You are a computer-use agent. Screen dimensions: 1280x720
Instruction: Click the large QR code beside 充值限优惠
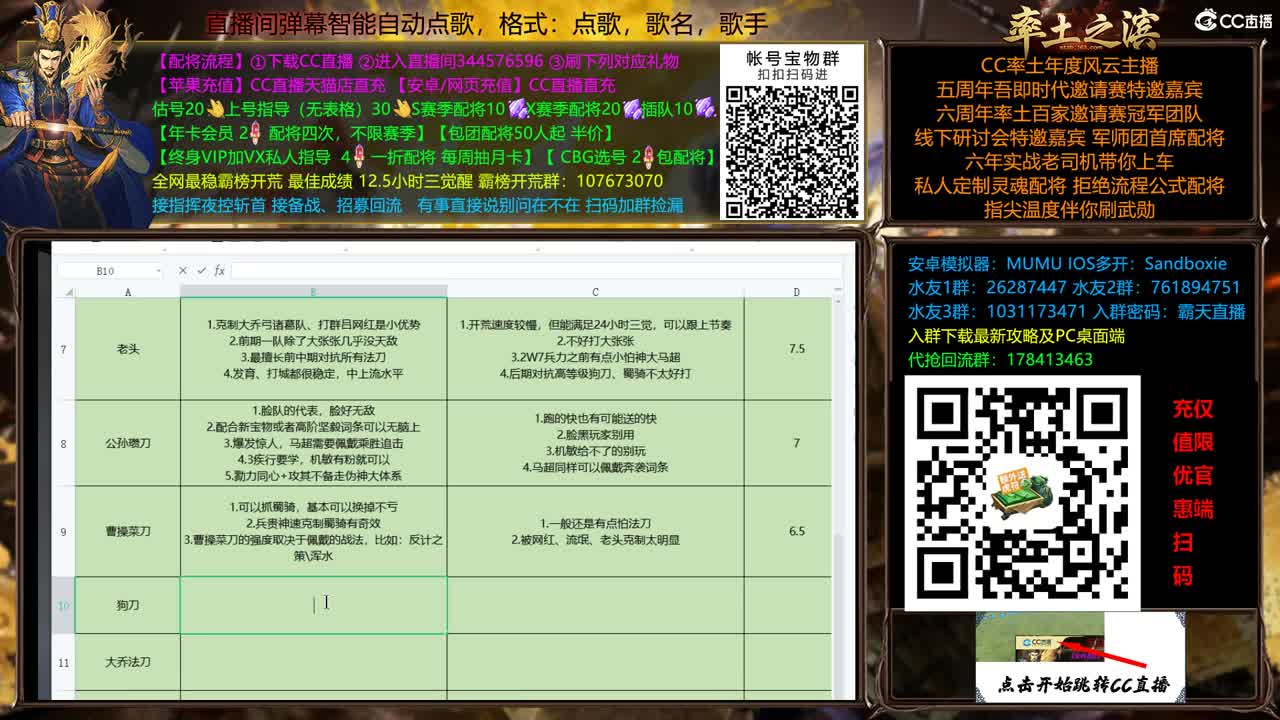(x=1022, y=493)
